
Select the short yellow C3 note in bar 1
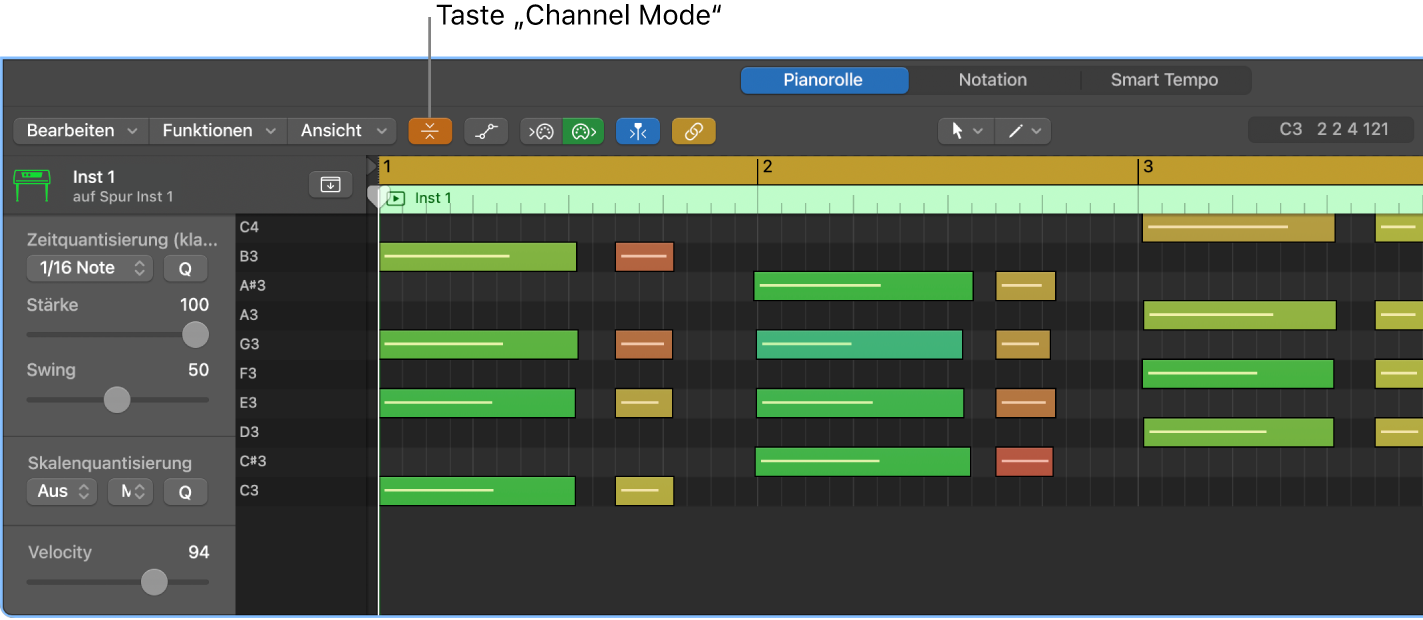644,491
